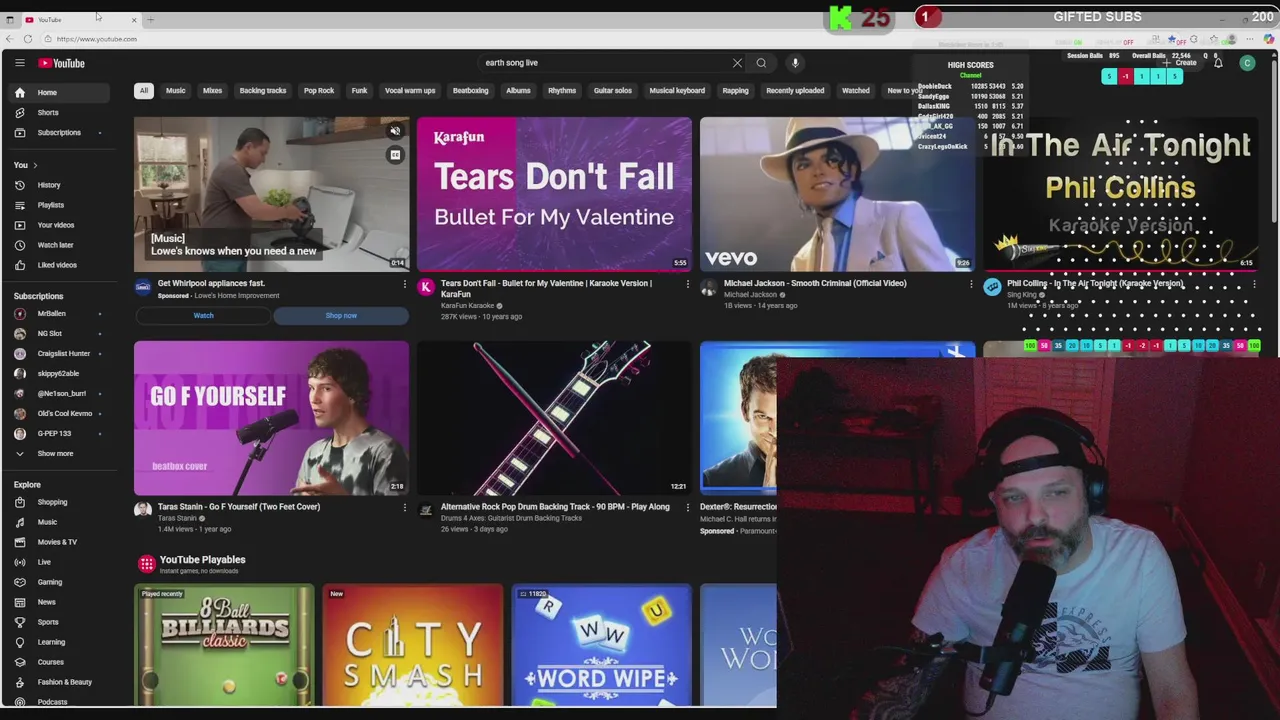Click the Create button
Viewport: 1280px width, 720px height.
click(1180, 63)
